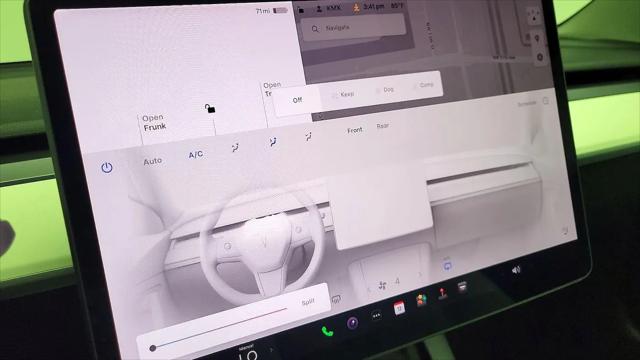Tap the map settings gear icon
Viewport: 640px width, 360px height.
click(x=540, y=57)
